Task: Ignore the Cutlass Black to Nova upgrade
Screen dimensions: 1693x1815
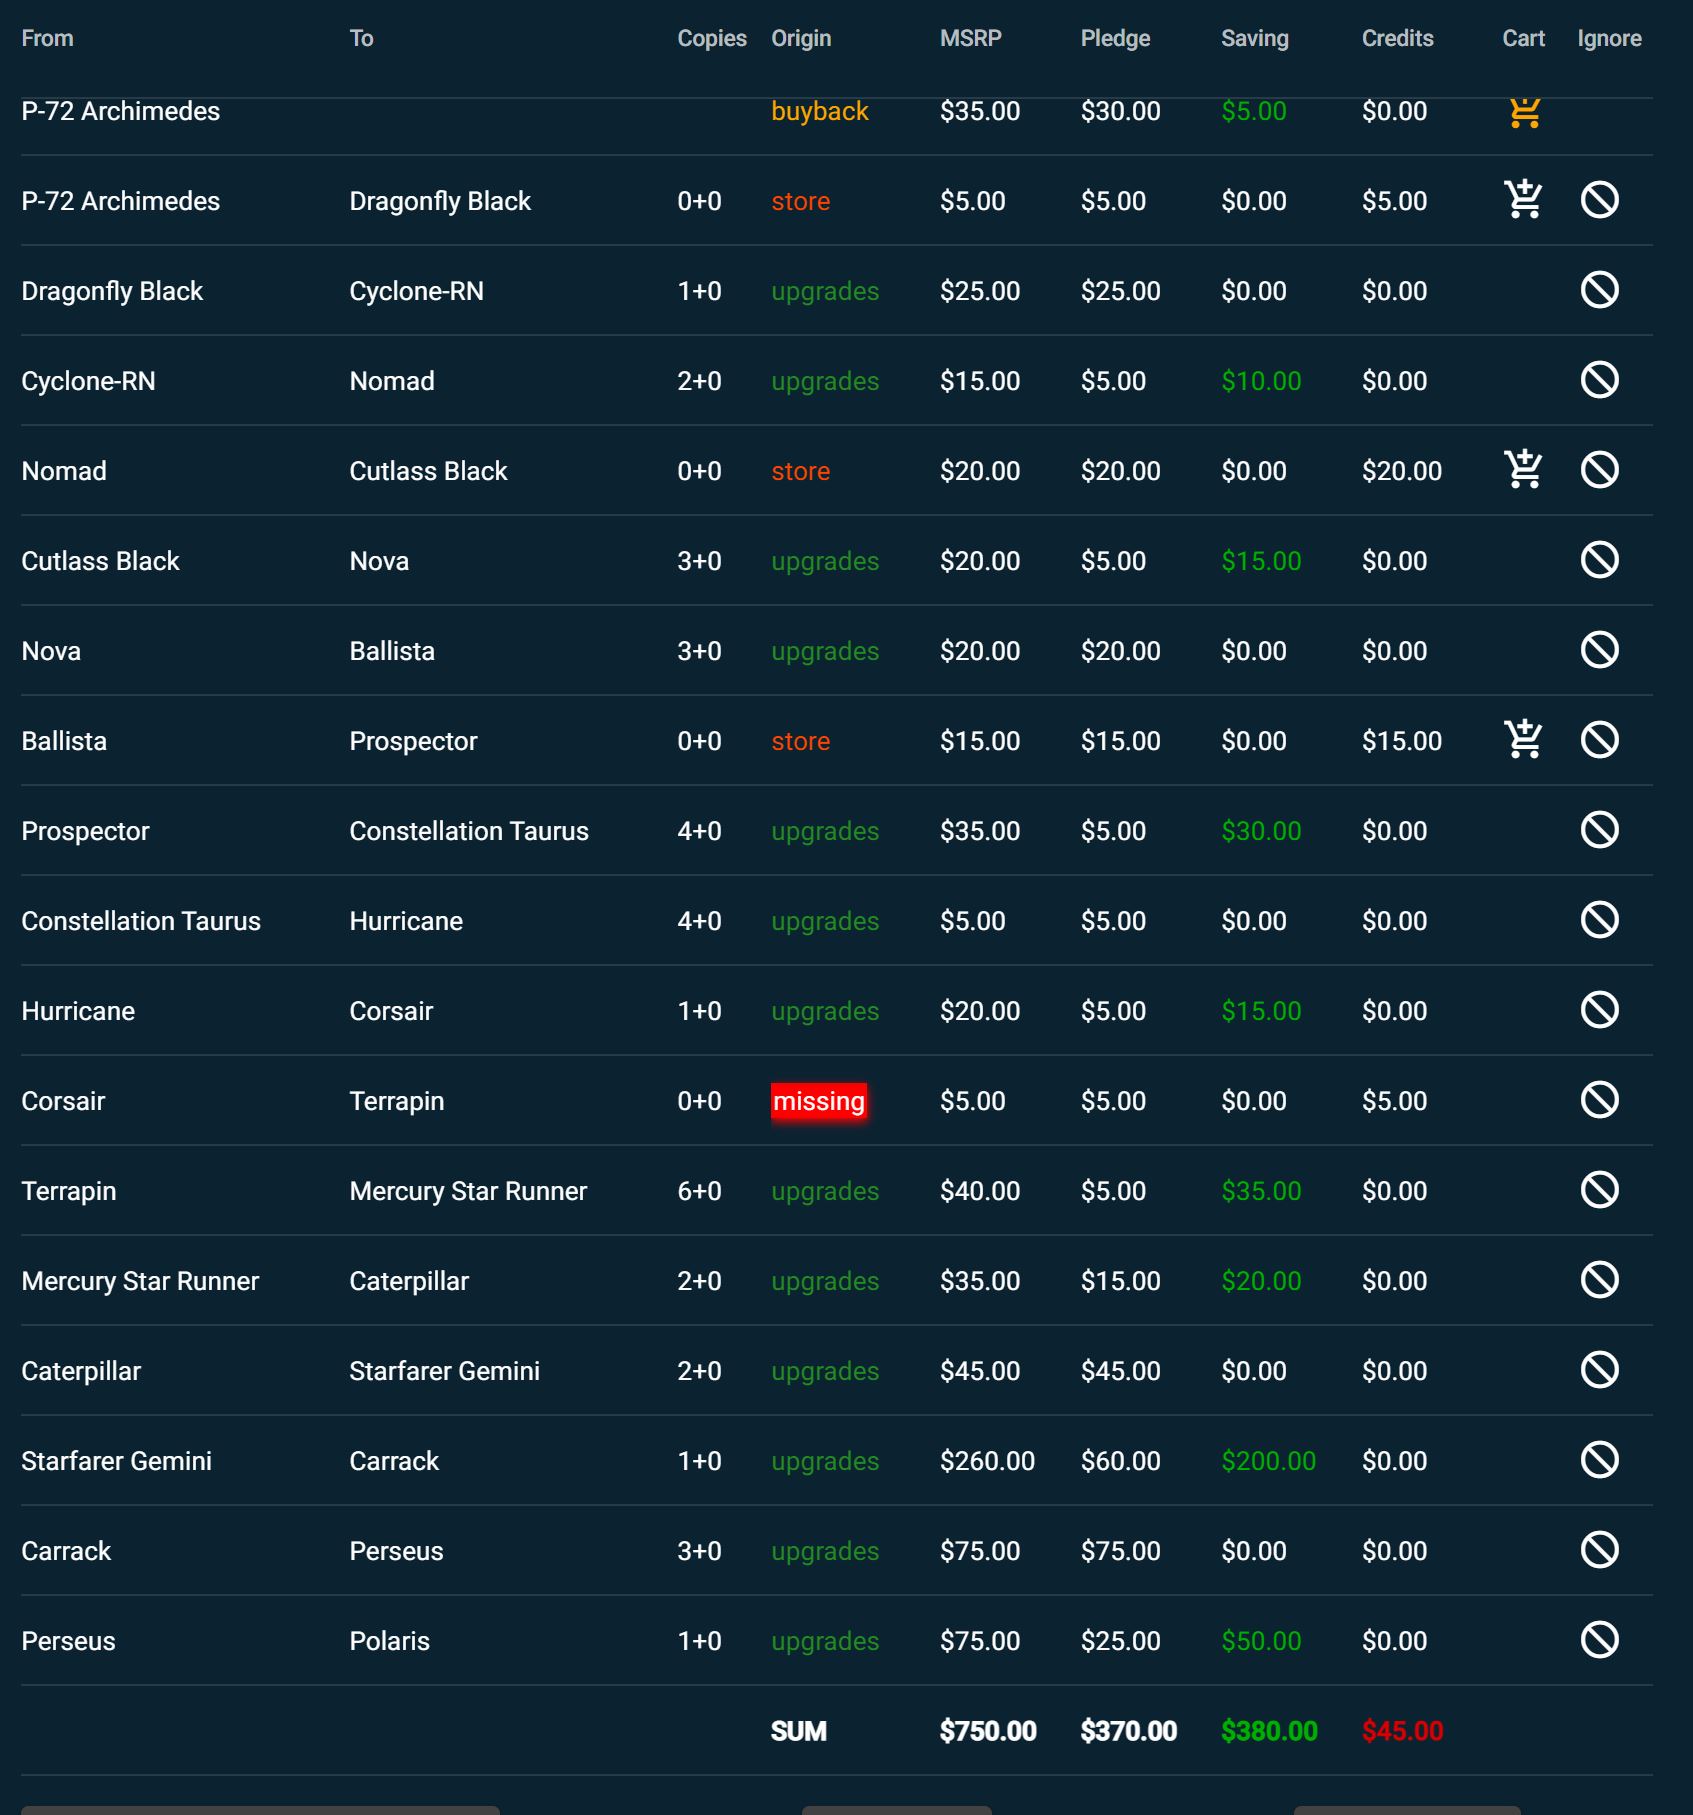Action: (x=1600, y=560)
